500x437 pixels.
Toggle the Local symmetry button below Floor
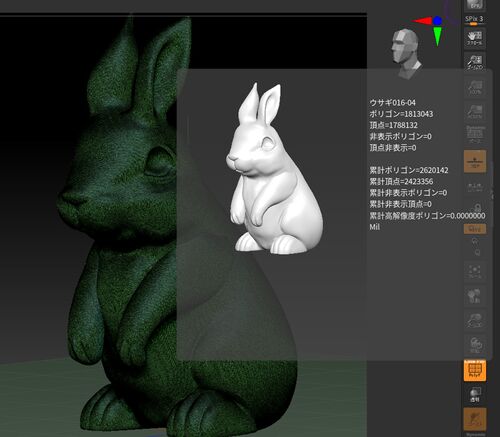475,187
